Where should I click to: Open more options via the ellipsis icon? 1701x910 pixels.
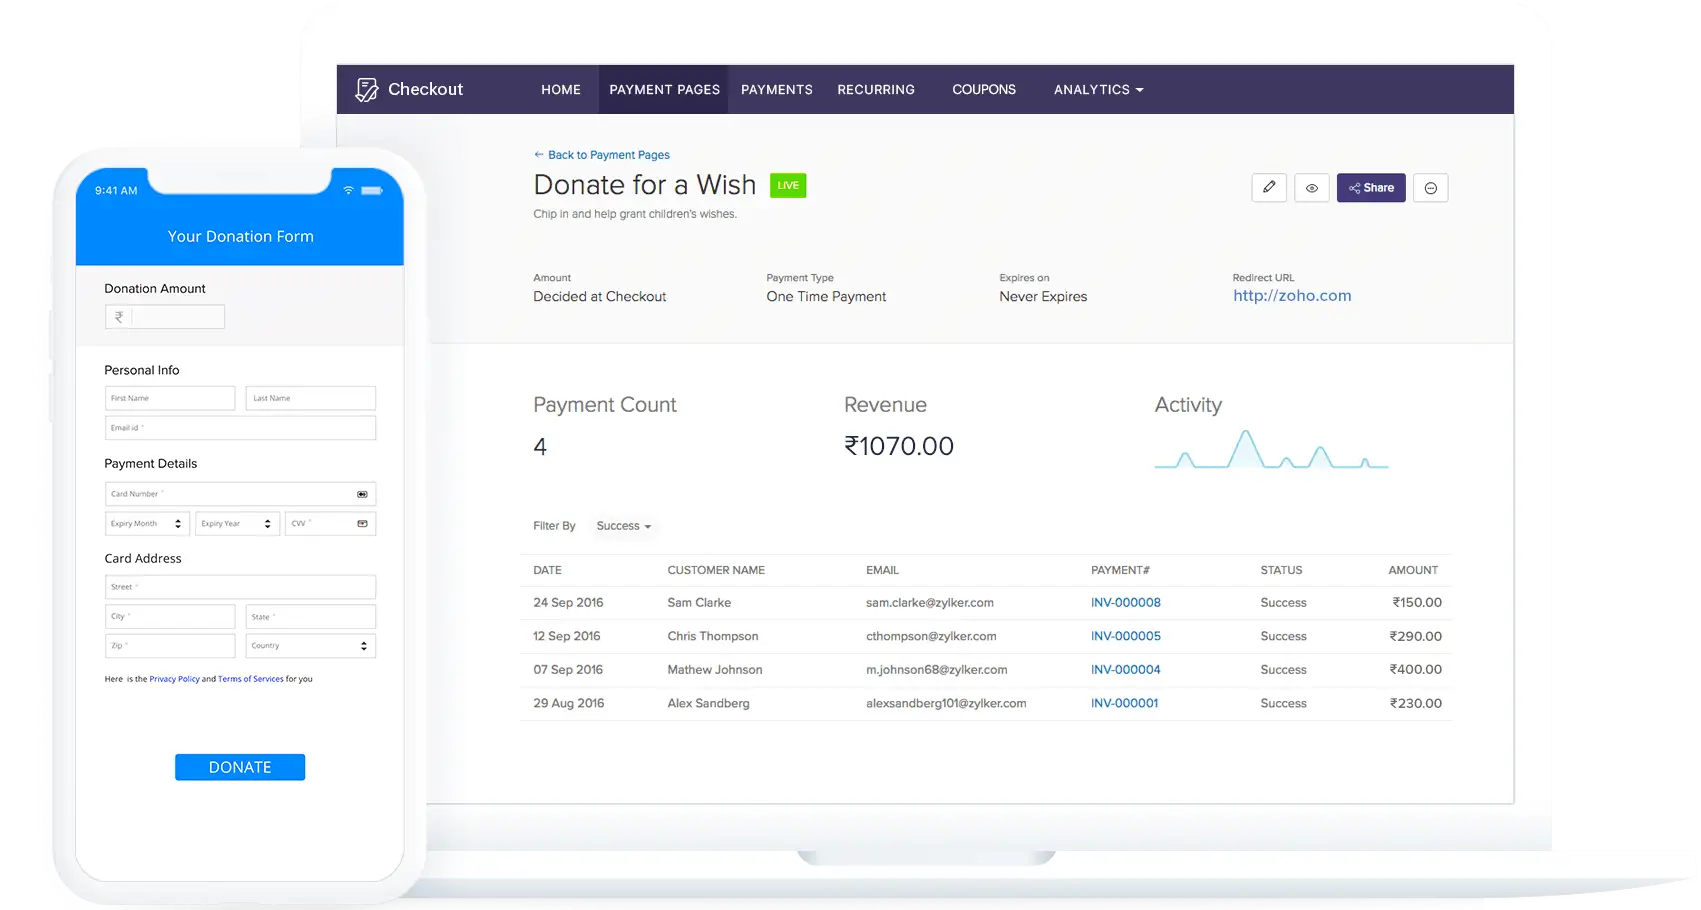coord(1430,187)
